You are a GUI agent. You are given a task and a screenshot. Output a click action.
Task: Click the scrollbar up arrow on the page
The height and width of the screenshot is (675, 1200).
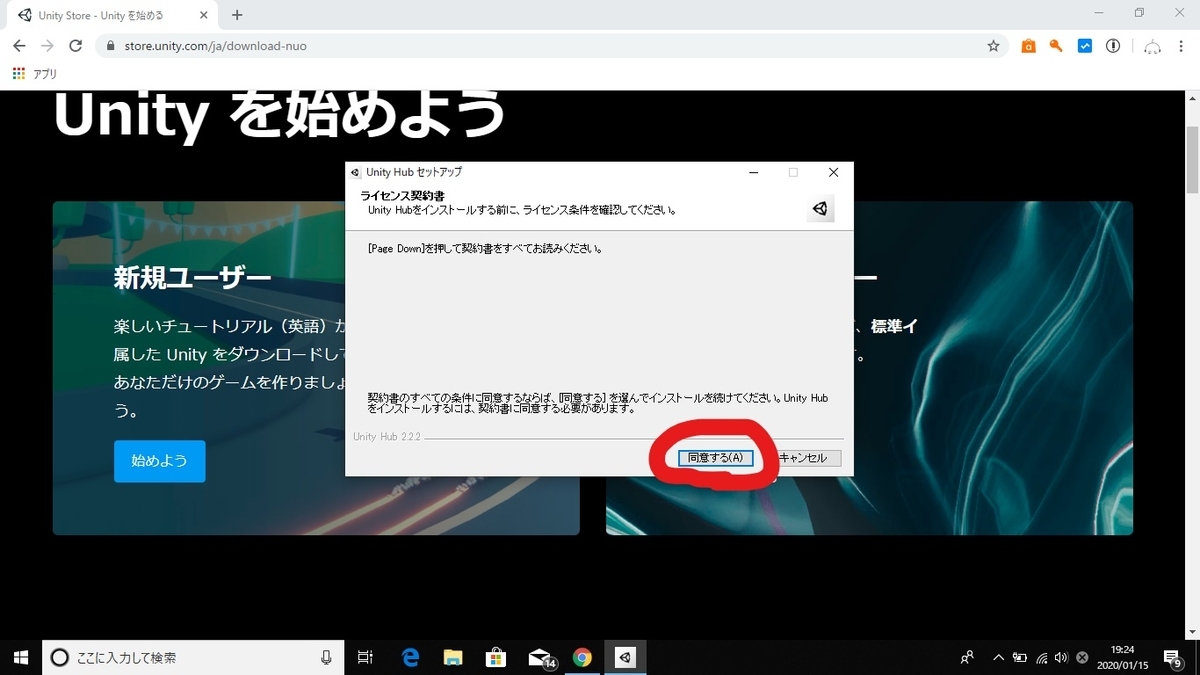coord(1191,96)
